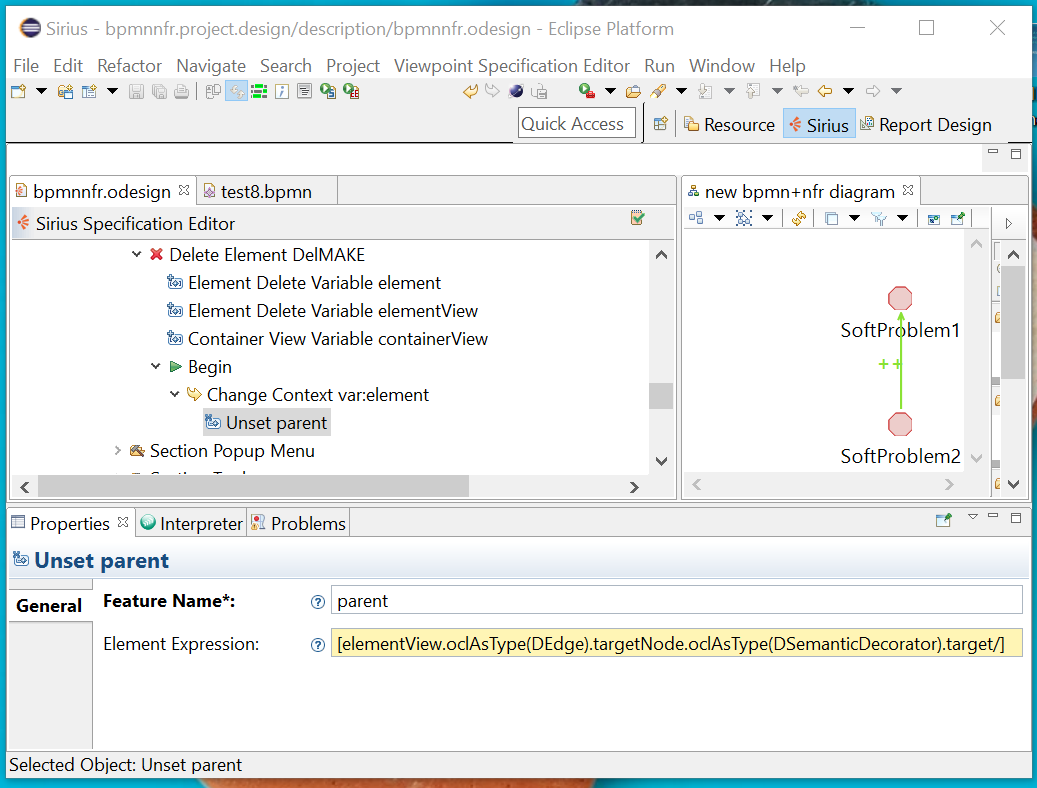Switch to the Resource perspective
The image size is (1037, 788).
[729, 124]
